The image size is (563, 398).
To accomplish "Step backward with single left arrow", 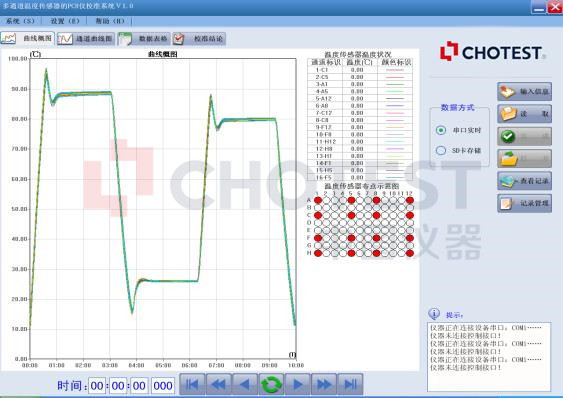I will click(x=245, y=384).
